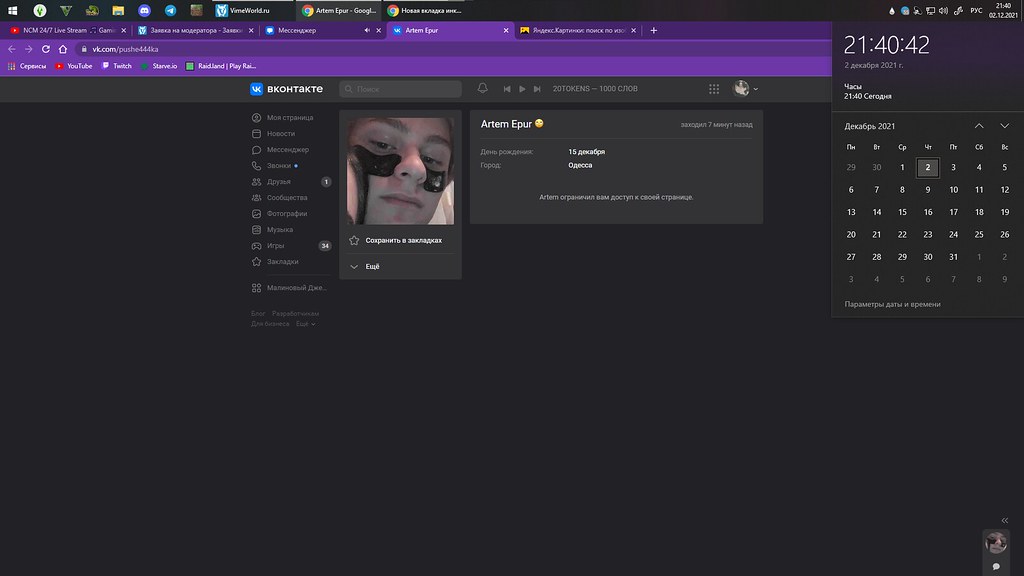The height and width of the screenshot is (576, 1024).
Task: Go to Музыка in the sidebar
Action: coord(280,230)
